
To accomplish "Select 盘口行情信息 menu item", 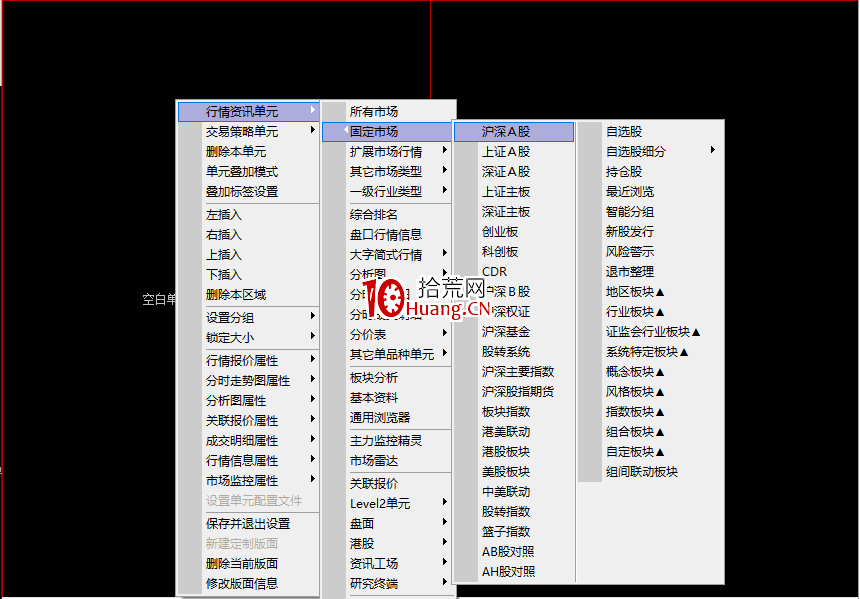I will tap(387, 235).
